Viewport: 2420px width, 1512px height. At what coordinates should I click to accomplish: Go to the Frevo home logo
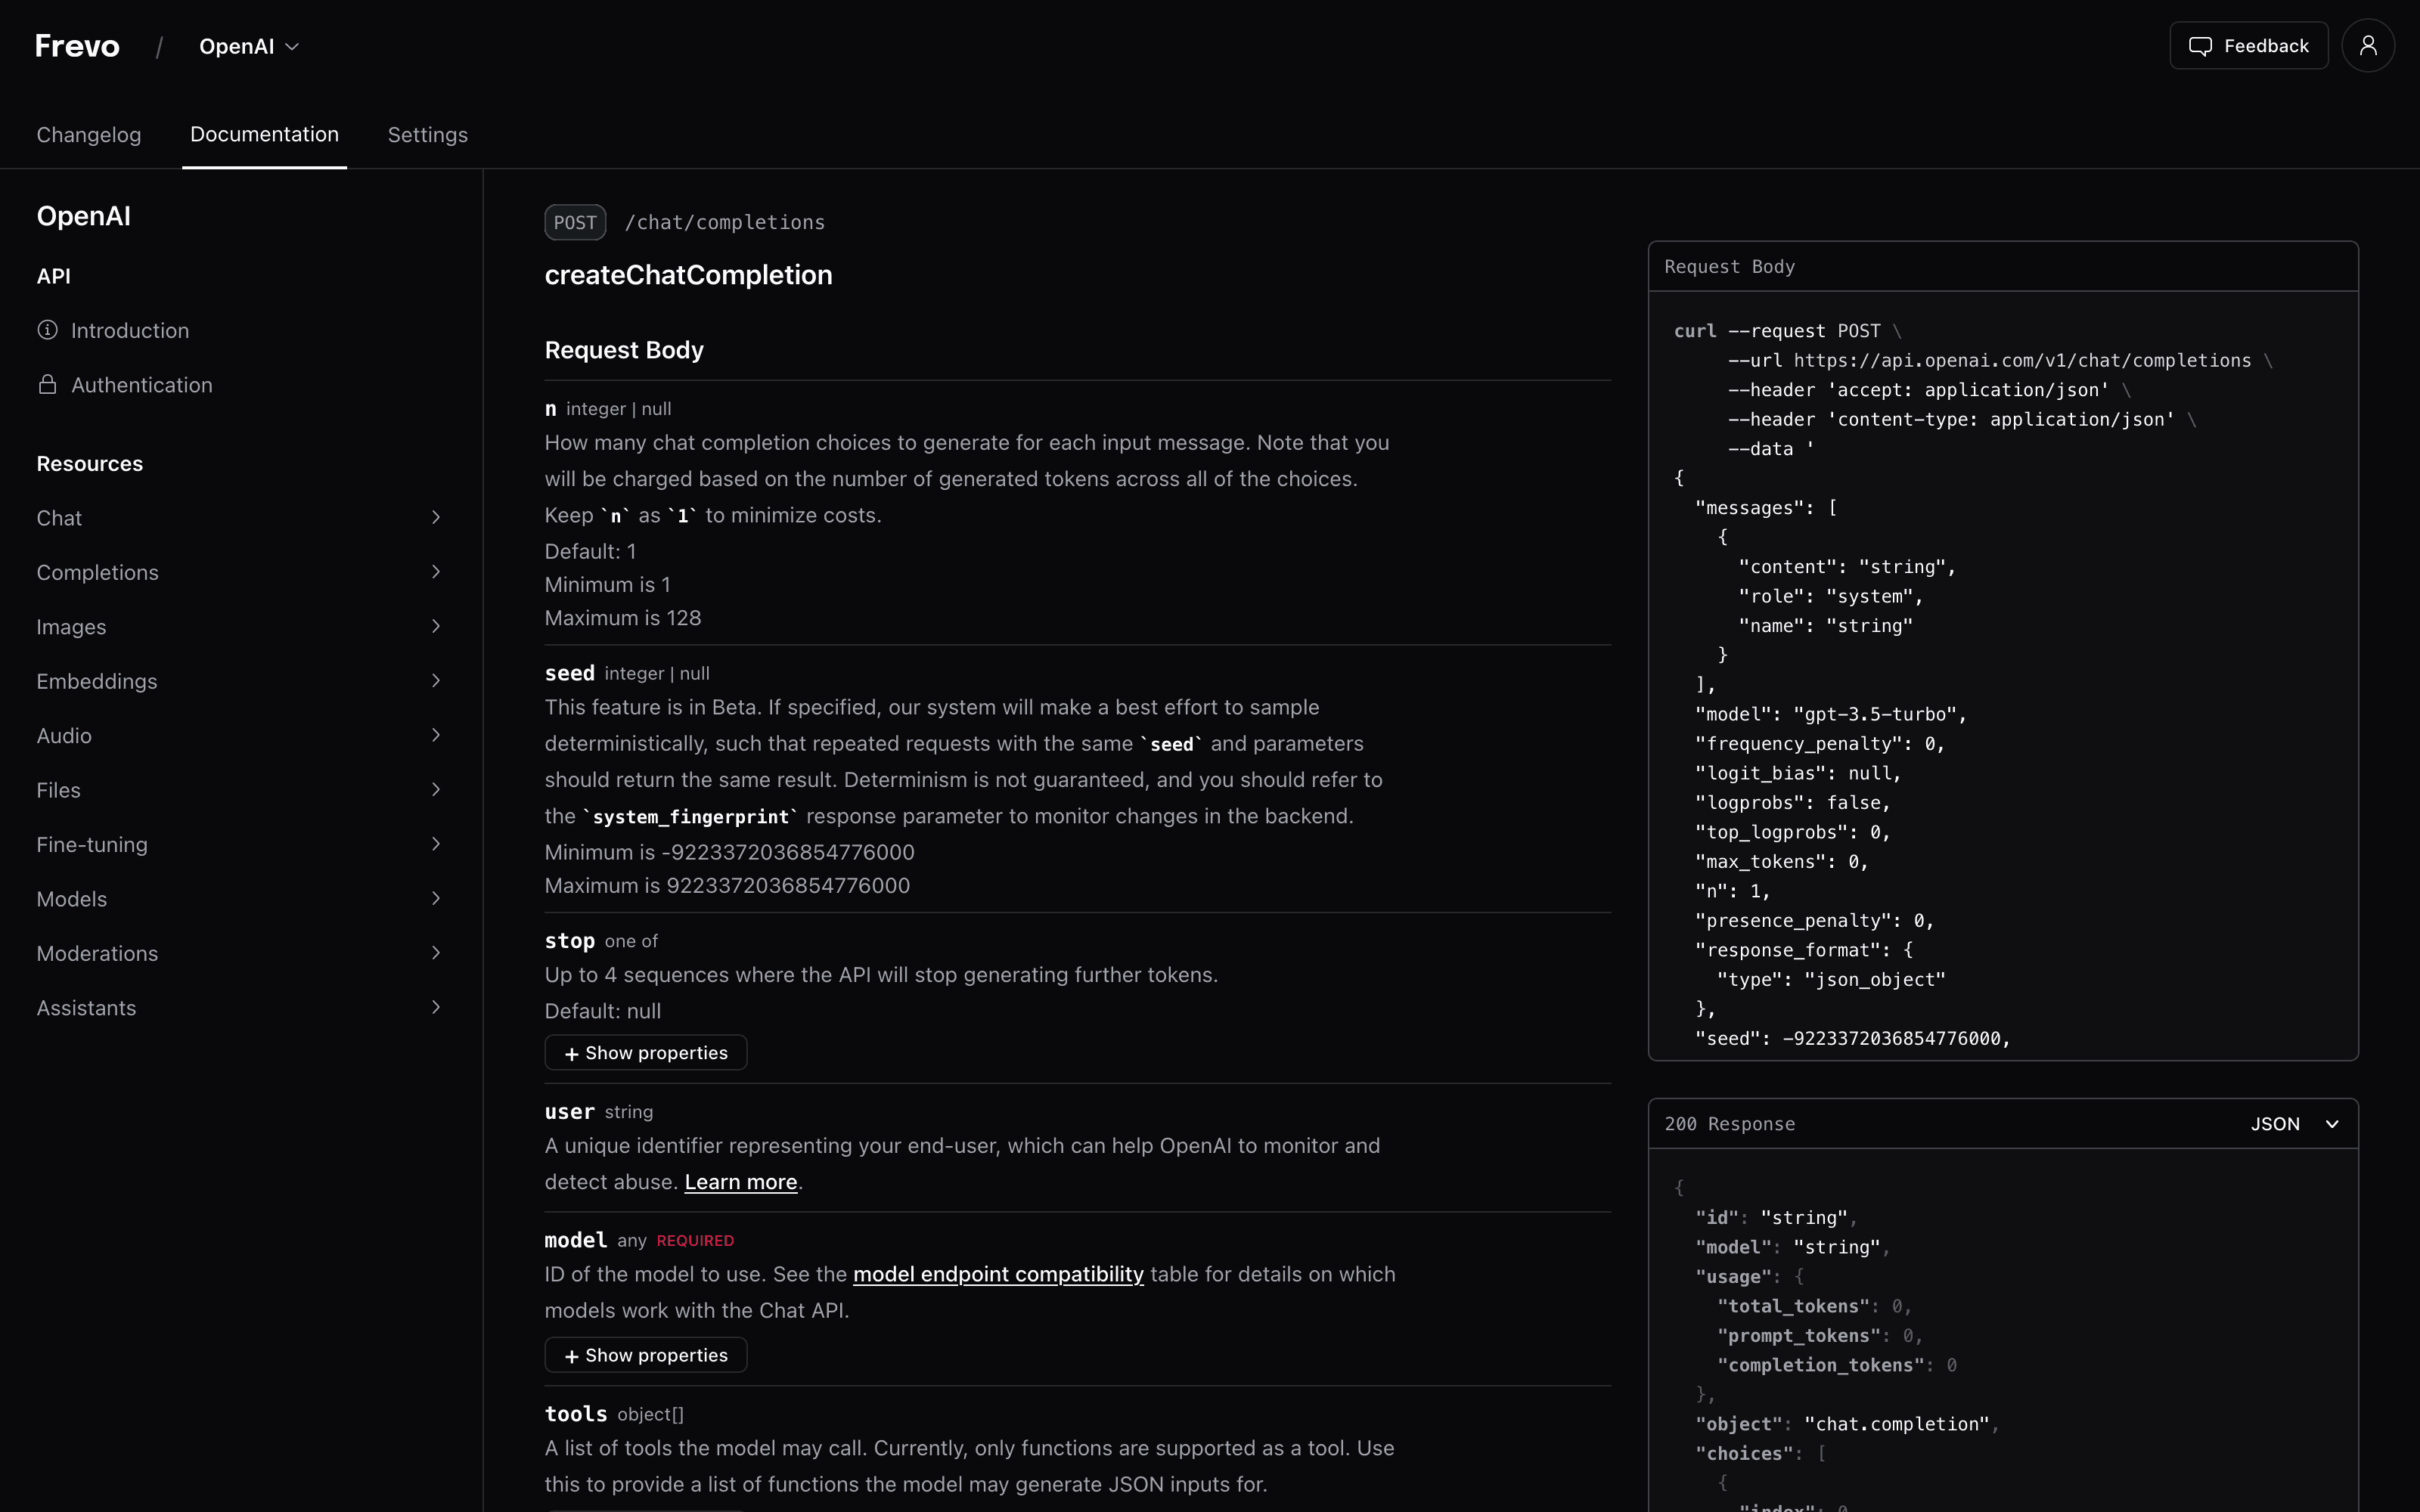[77, 46]
